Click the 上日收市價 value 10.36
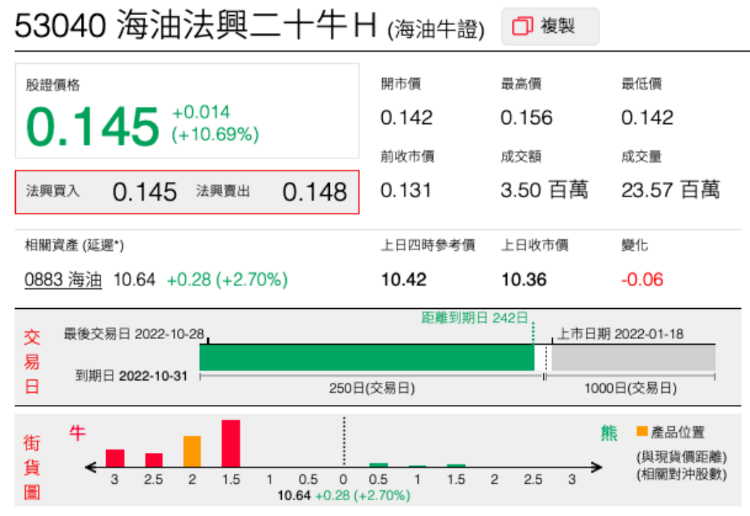Viewport: 750px width, 516px height. click(x=524, y=280)
